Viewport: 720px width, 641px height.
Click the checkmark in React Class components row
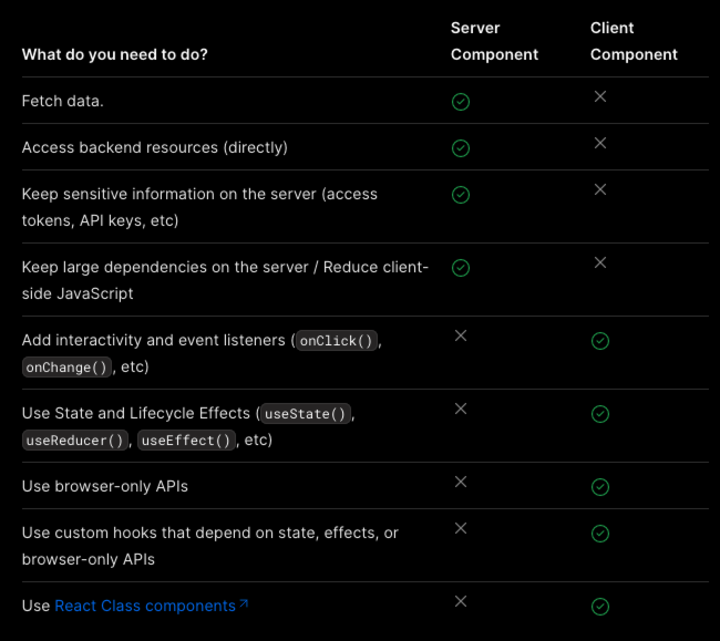(600, 607)
